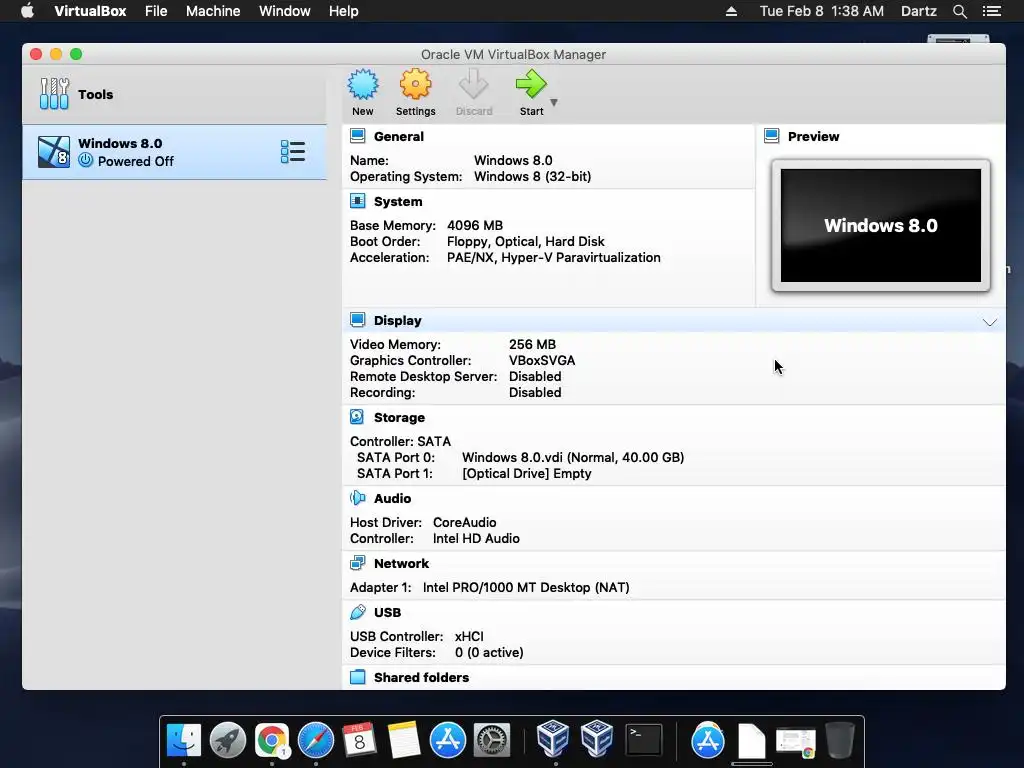Open the Machine menu

point(213,11)
